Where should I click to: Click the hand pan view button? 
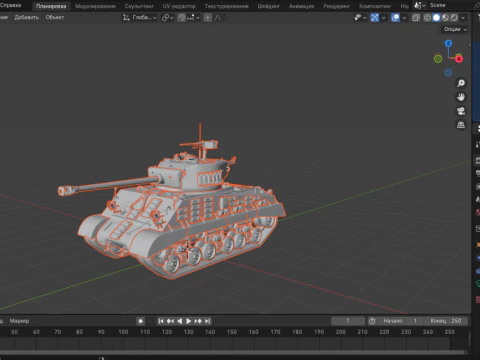(461, 97)
